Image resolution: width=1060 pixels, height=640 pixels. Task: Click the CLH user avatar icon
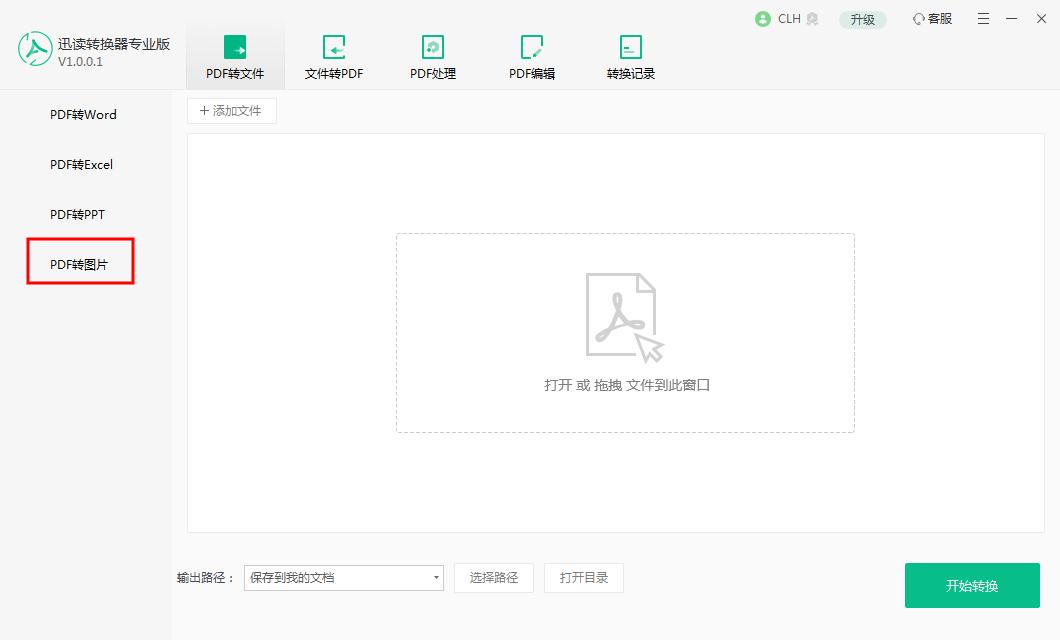pyautogui.click(x=761, y=18)
